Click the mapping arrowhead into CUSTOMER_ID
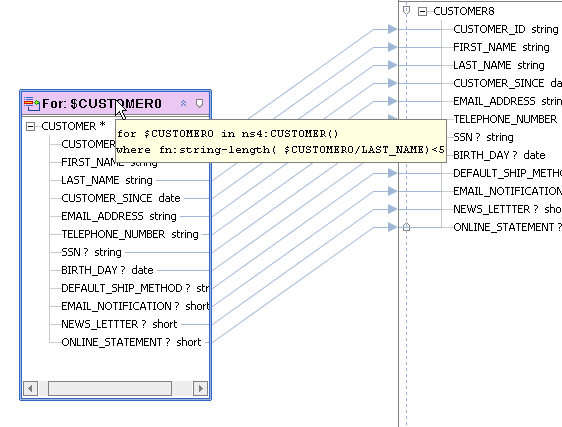This screenshot has height=427, width=562. tap(392, 29)
